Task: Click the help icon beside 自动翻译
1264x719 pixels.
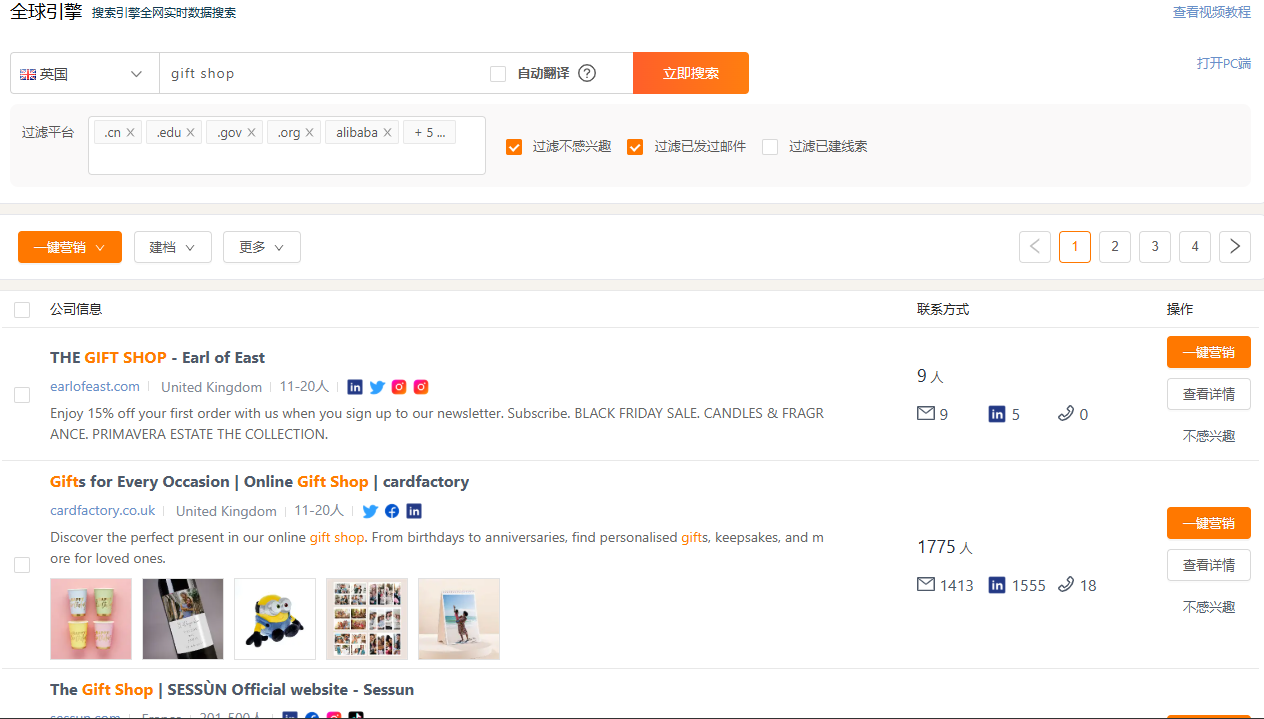Action: click(x=587, y=73)
